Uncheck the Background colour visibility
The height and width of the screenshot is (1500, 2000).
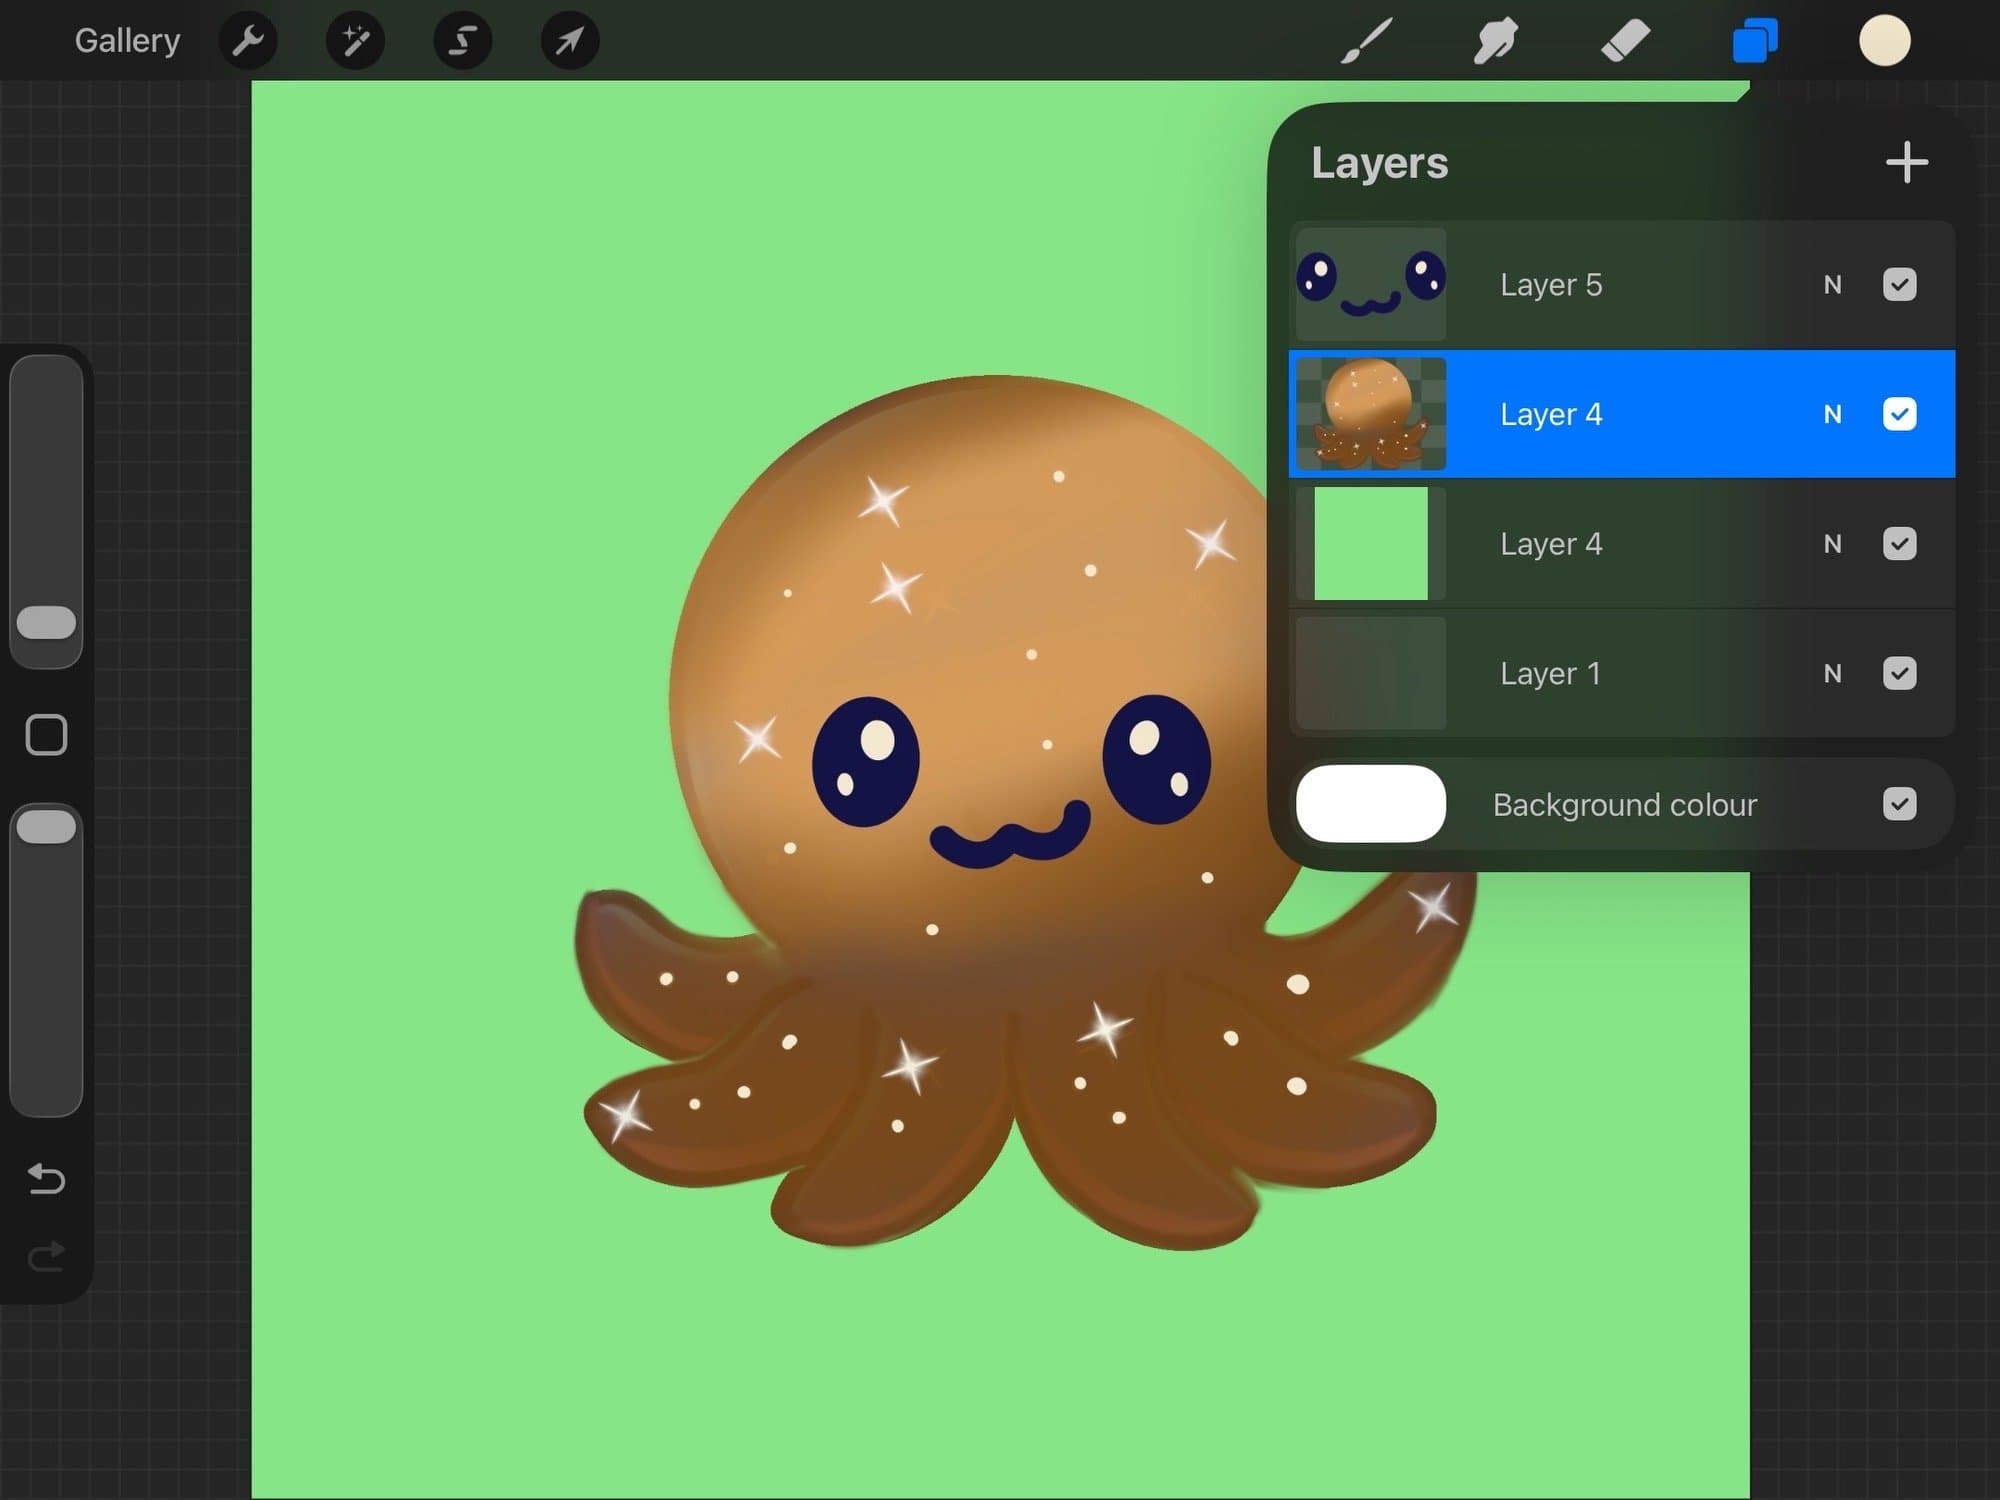(1899, 804)
